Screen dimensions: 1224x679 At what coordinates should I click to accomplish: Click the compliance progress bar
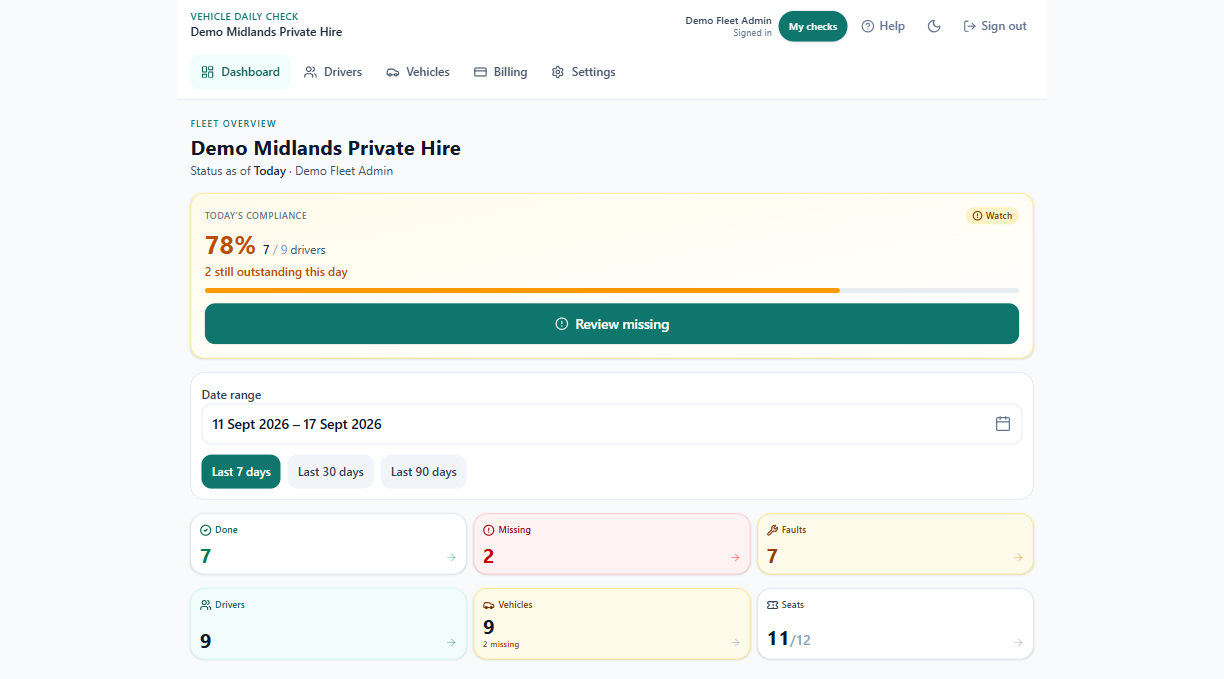pyautogui.click(x=612, y=290)
